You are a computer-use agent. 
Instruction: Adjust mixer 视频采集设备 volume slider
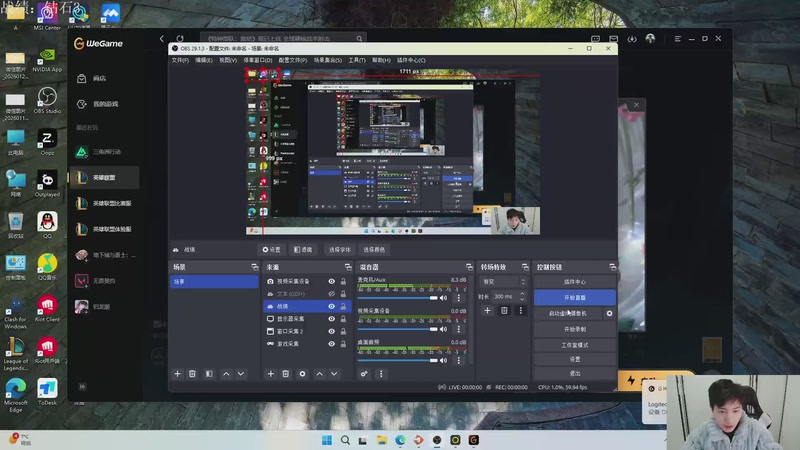pos(397,329)
